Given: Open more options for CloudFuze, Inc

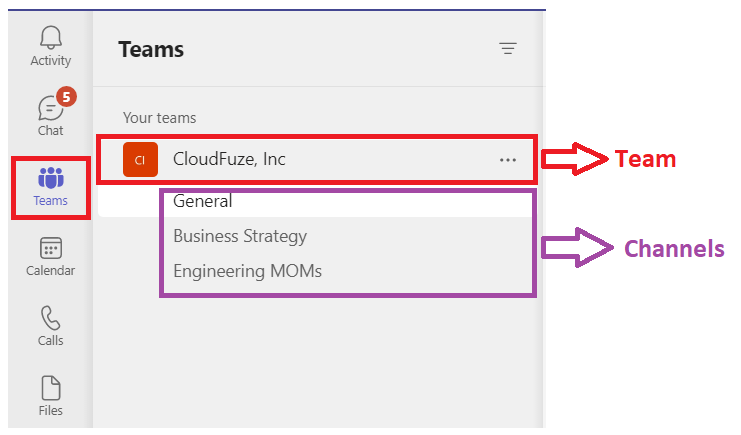Looking at the screenshot, I should click(508, 160).
